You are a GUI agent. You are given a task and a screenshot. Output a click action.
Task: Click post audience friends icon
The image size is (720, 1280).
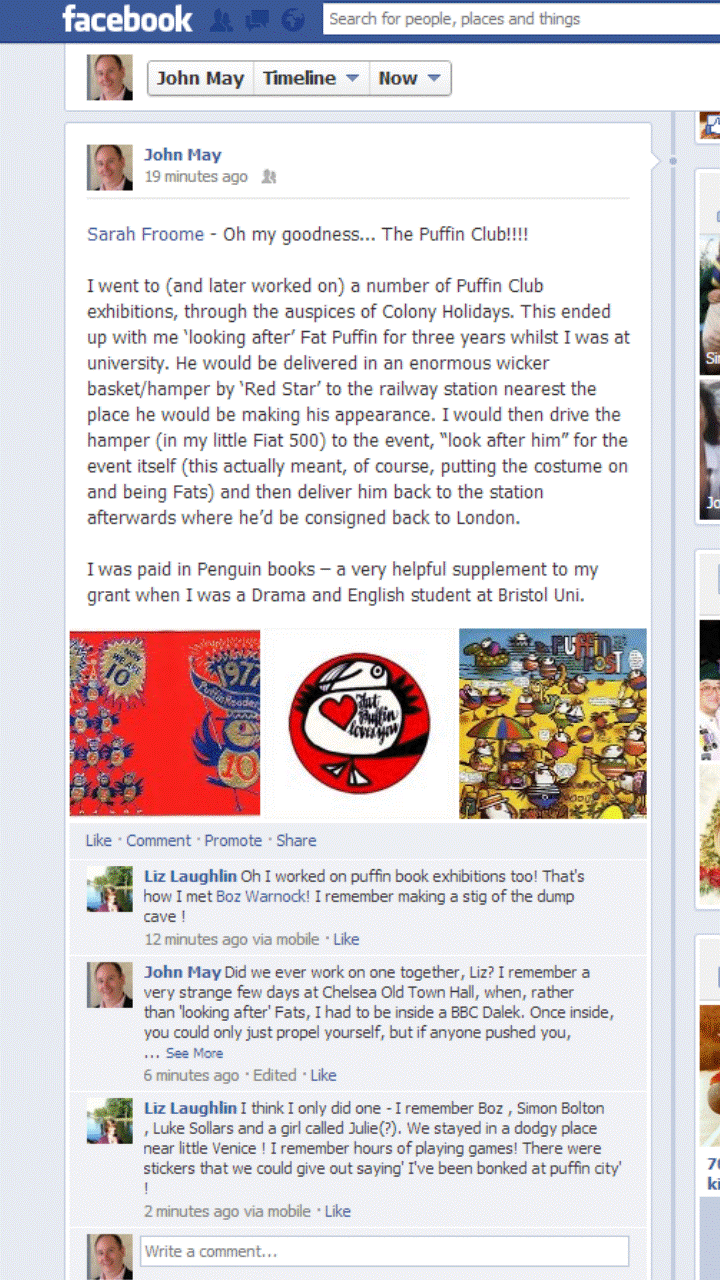[268, 177]
